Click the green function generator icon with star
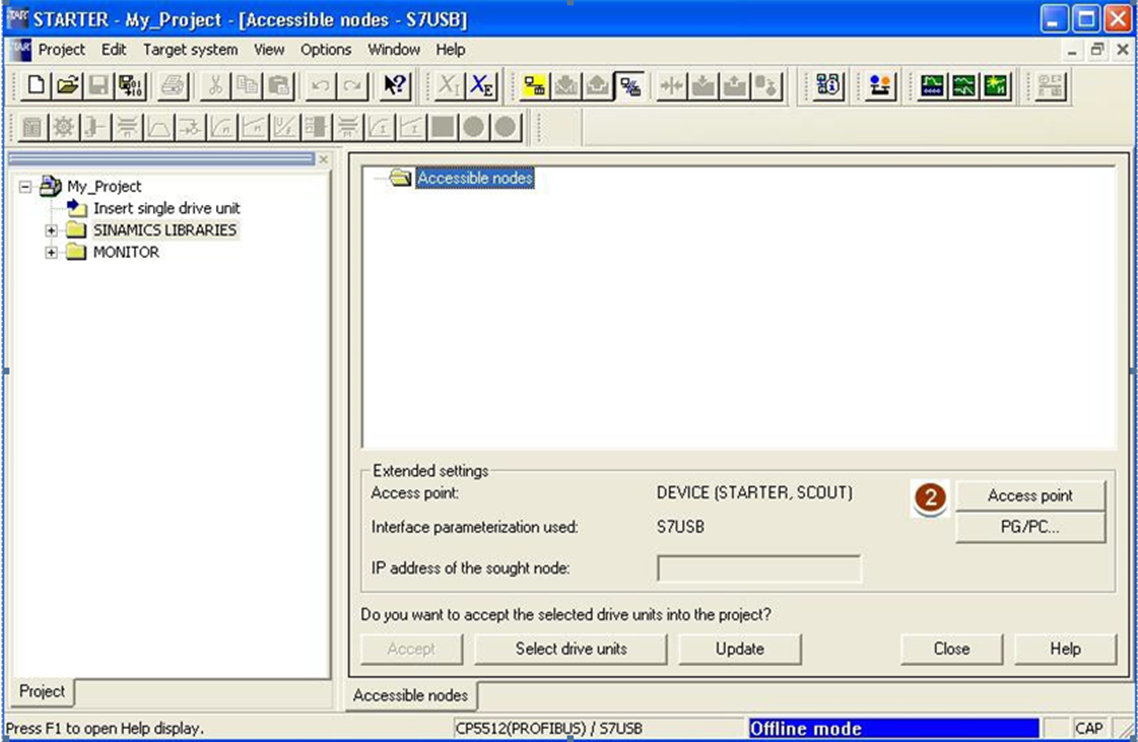The height and width of the screenshot is (742, 1138). (x=995, y=86)
